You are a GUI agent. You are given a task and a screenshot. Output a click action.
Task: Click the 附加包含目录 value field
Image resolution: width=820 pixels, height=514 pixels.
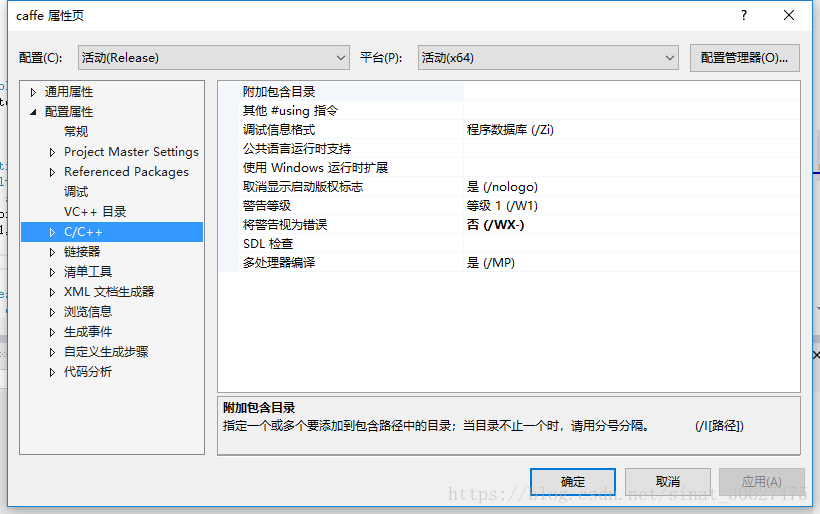point(630,91)
